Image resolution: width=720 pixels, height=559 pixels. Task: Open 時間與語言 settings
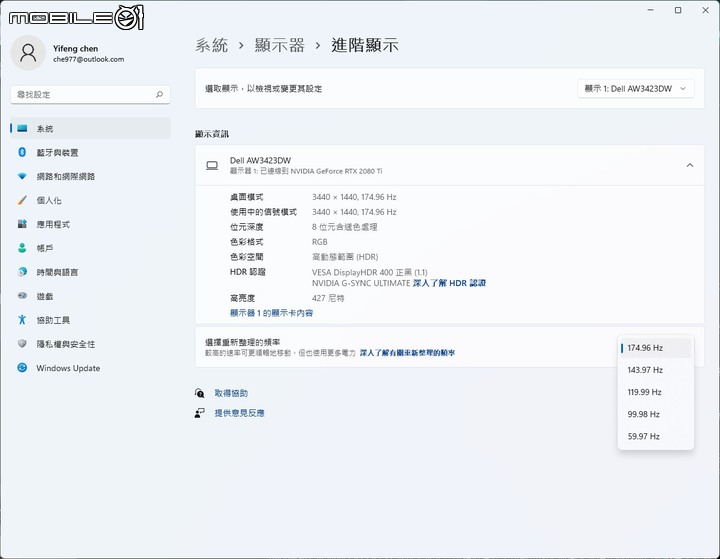(x=90, y=272)
